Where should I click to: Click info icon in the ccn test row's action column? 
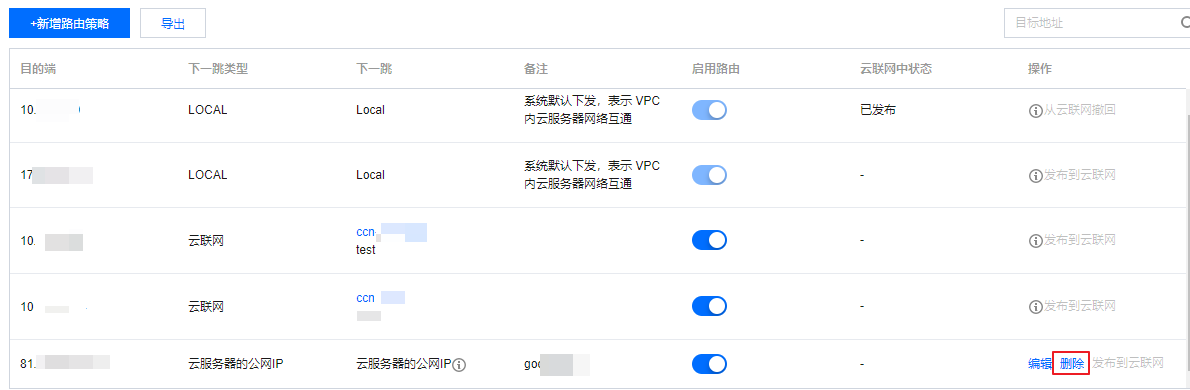1034,241
